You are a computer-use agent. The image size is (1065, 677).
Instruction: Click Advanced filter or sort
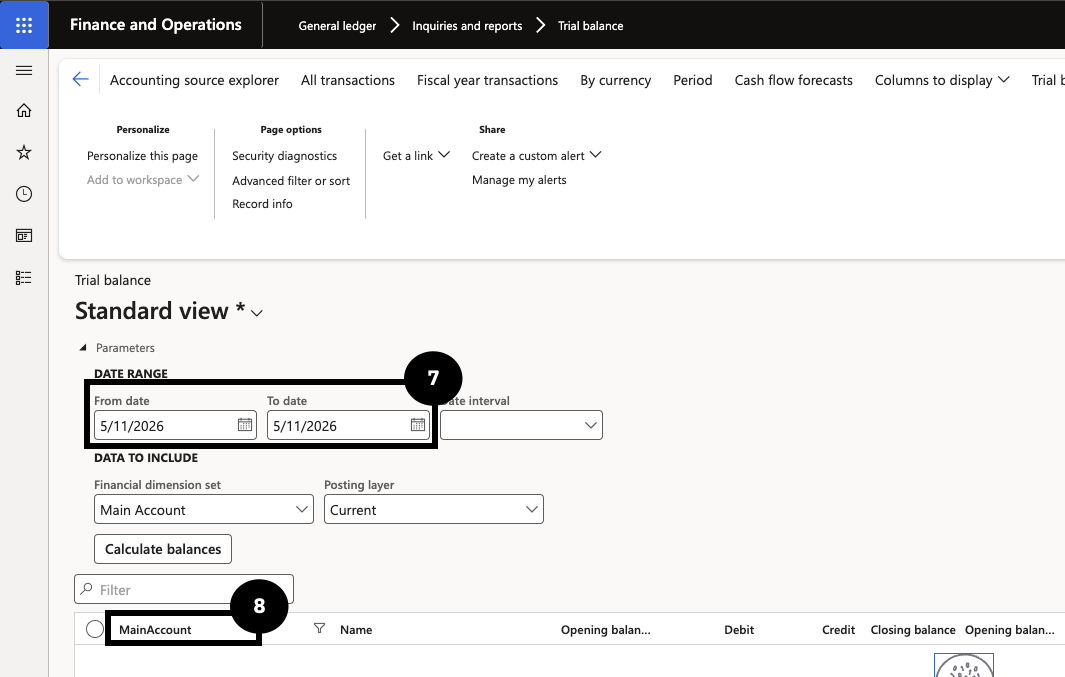point(291,181)
